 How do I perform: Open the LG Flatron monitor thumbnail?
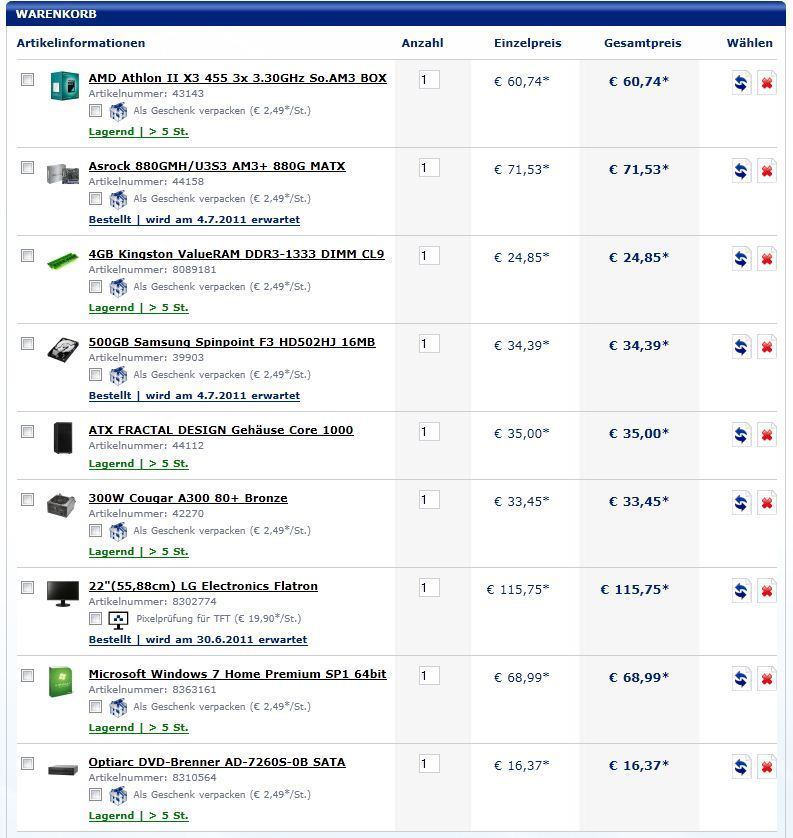(63, 593)
